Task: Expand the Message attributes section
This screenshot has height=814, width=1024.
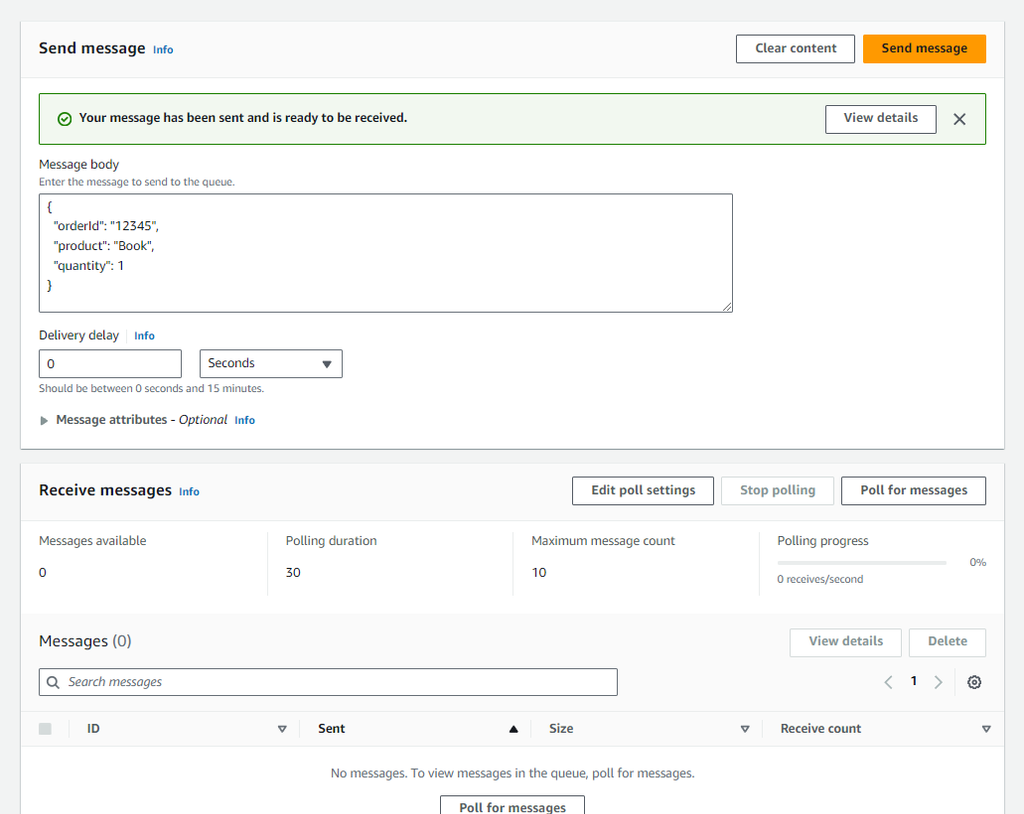Action: (x=43, y=420)
